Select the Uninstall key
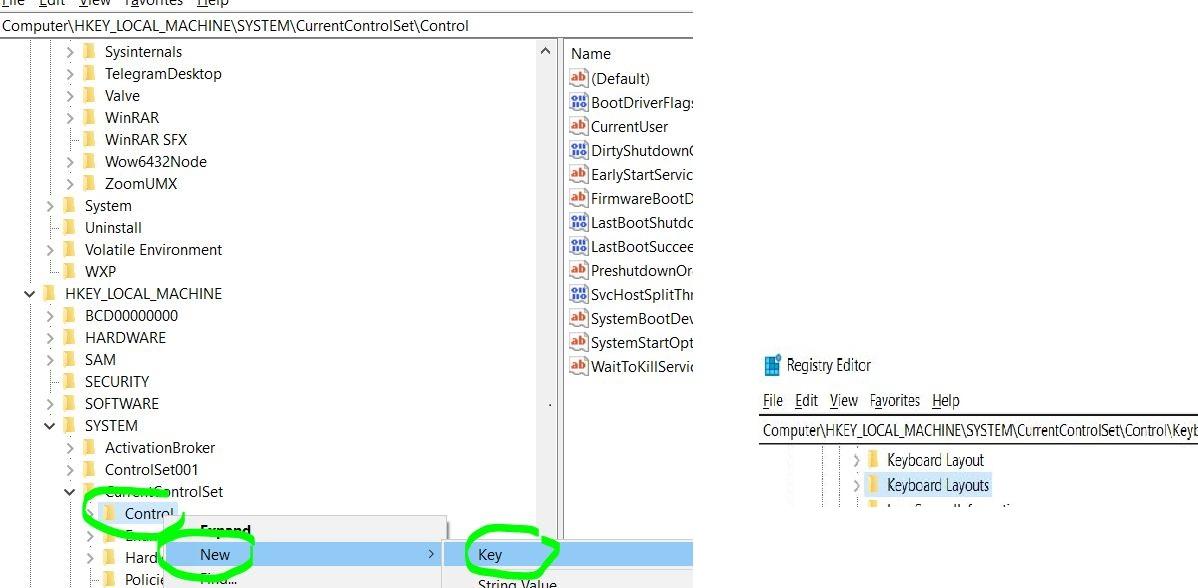Image resolution: width=1198 pixels, height=588 pixels. pyautogui.click(x=113, y=228)
